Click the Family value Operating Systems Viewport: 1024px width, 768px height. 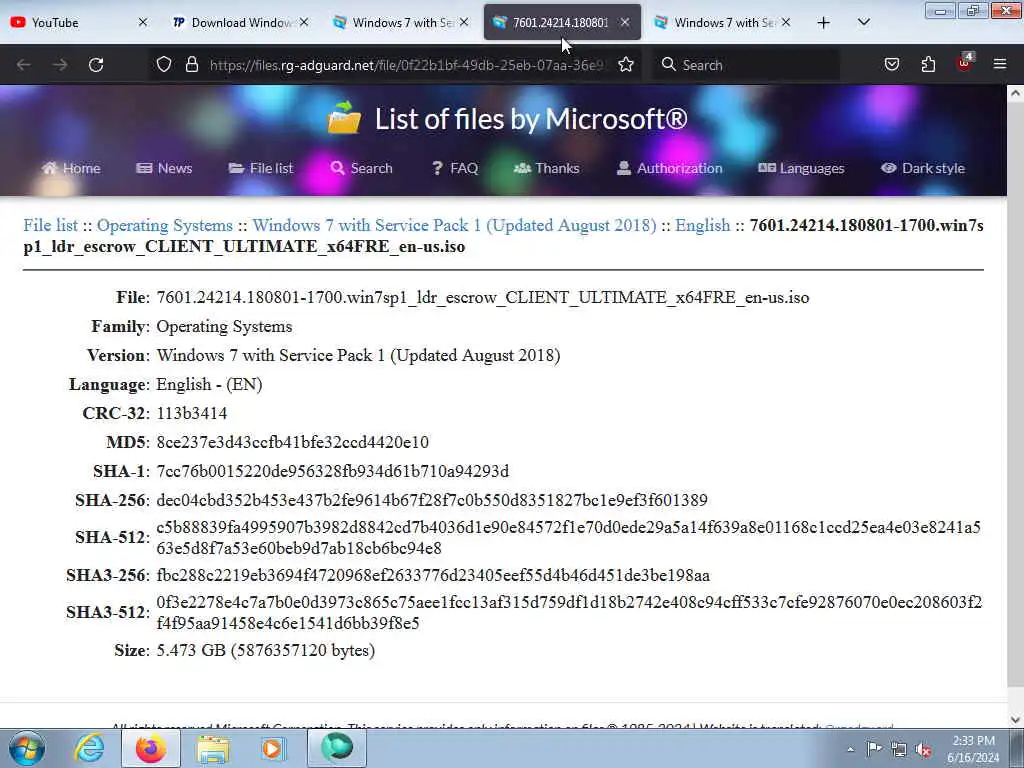coord(224,327)
